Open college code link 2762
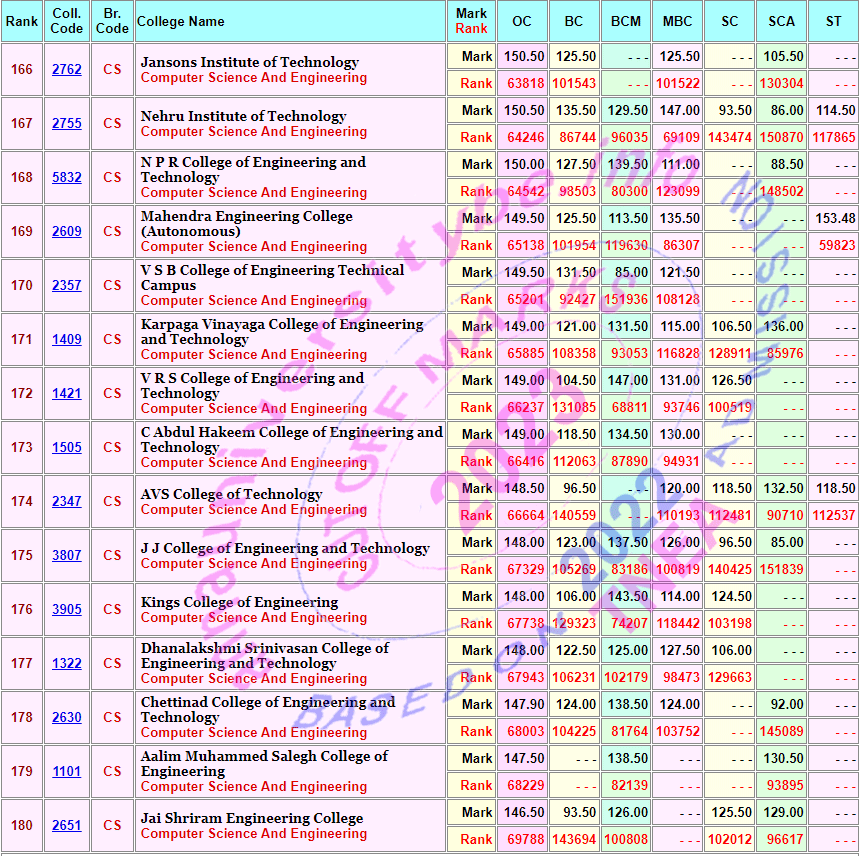The image size is (860, 856). coord(67,69)
